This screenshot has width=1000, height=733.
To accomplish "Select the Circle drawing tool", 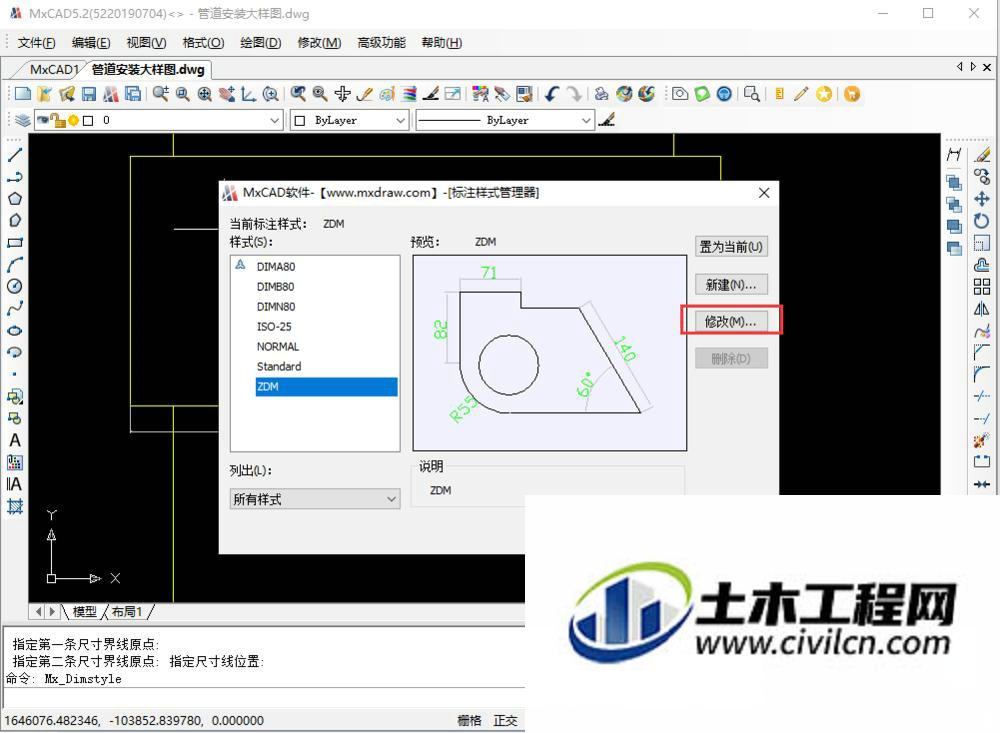I will coord(15,286).
